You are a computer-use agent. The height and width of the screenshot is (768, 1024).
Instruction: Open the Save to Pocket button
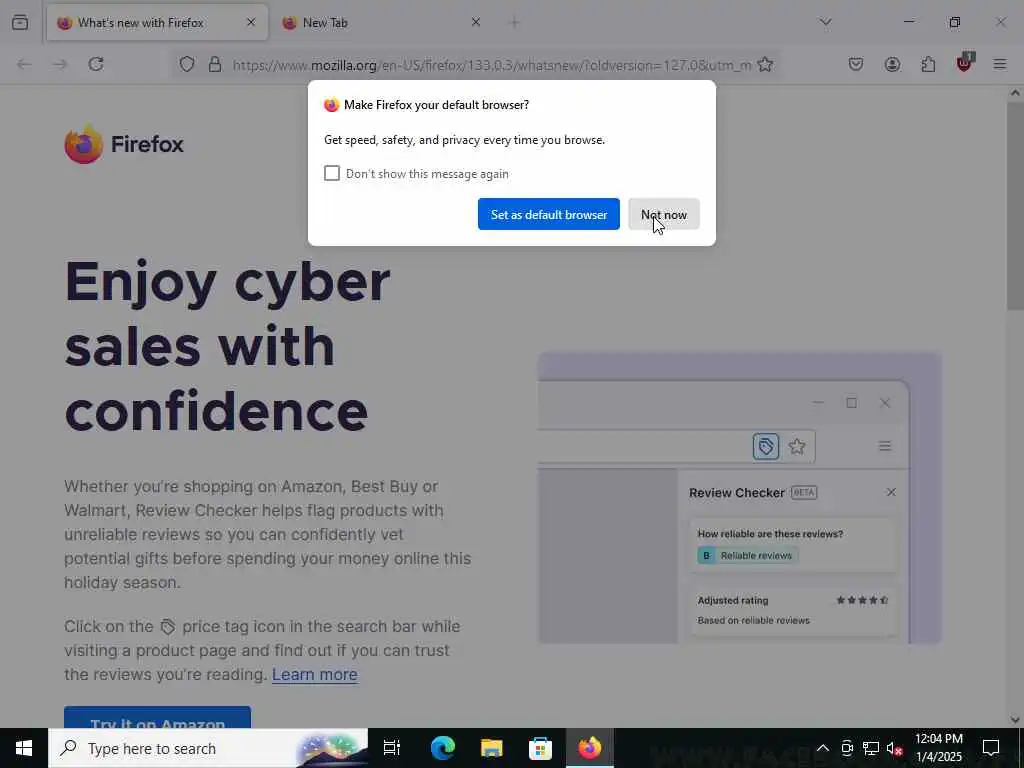pyautogui.click(x=856, y=64)
